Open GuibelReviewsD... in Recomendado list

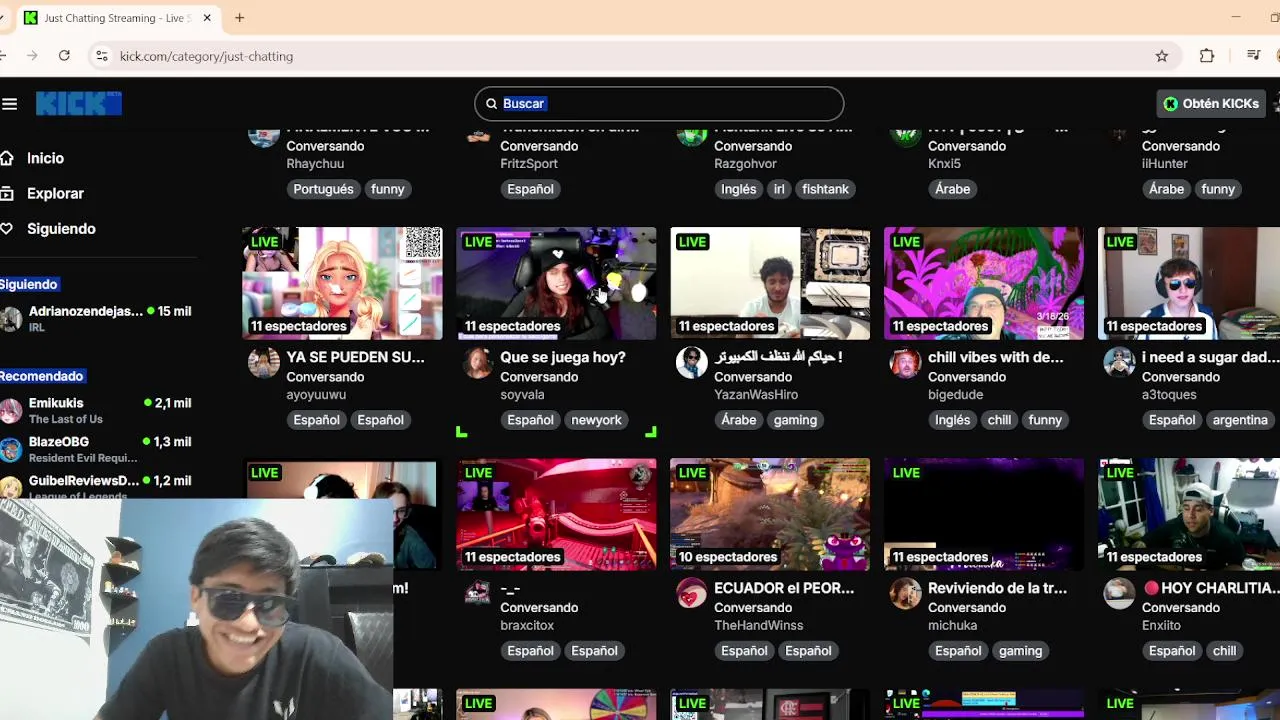pos(84,481)
